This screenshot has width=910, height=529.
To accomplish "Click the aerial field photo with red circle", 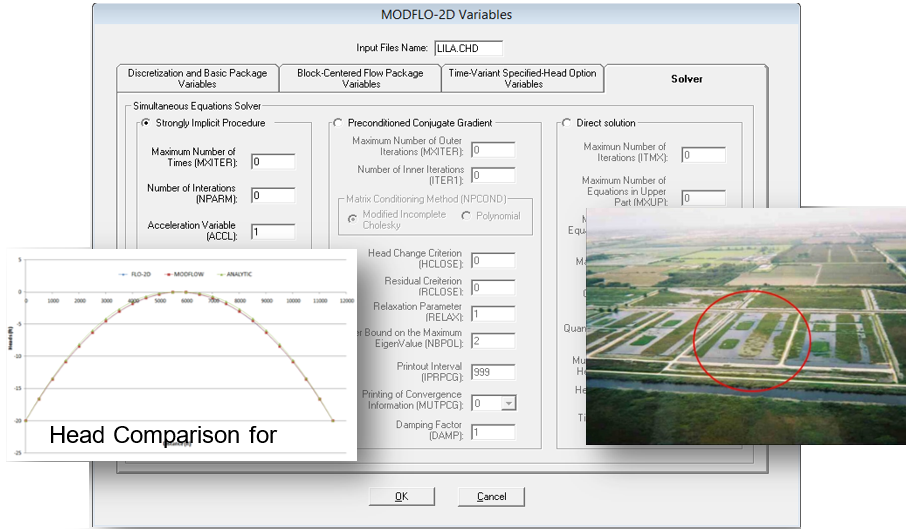I will pyautogui.click(x=745, y=325).
